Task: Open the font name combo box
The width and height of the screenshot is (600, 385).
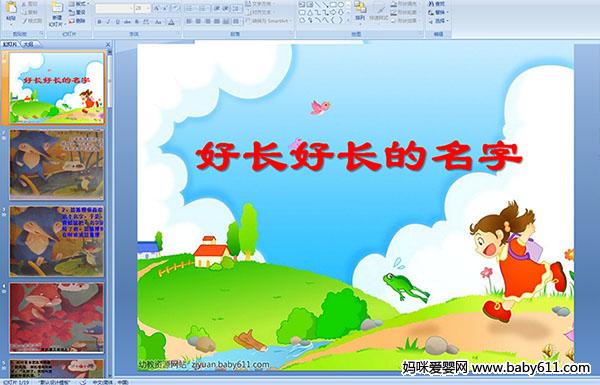Action: 114,8
